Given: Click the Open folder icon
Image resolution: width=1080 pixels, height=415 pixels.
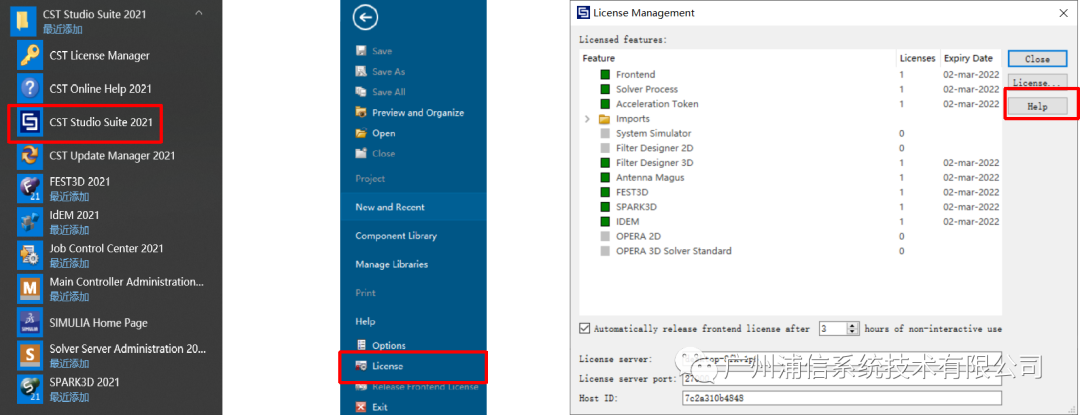Looking at the screenshot, I should coord(360,133).
